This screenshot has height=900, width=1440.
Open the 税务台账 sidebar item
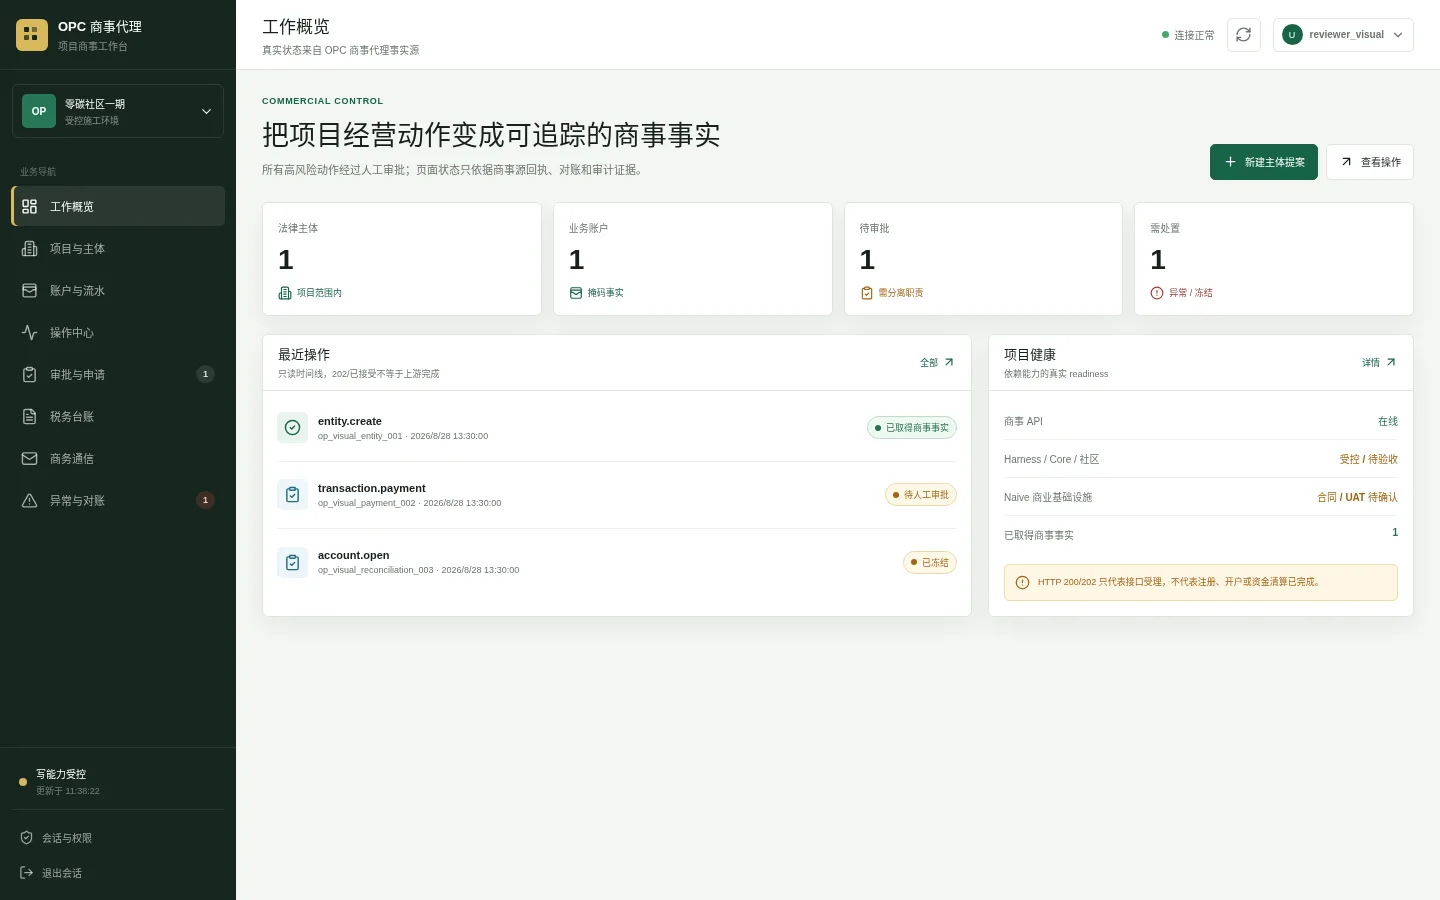[x=118, y=416]
